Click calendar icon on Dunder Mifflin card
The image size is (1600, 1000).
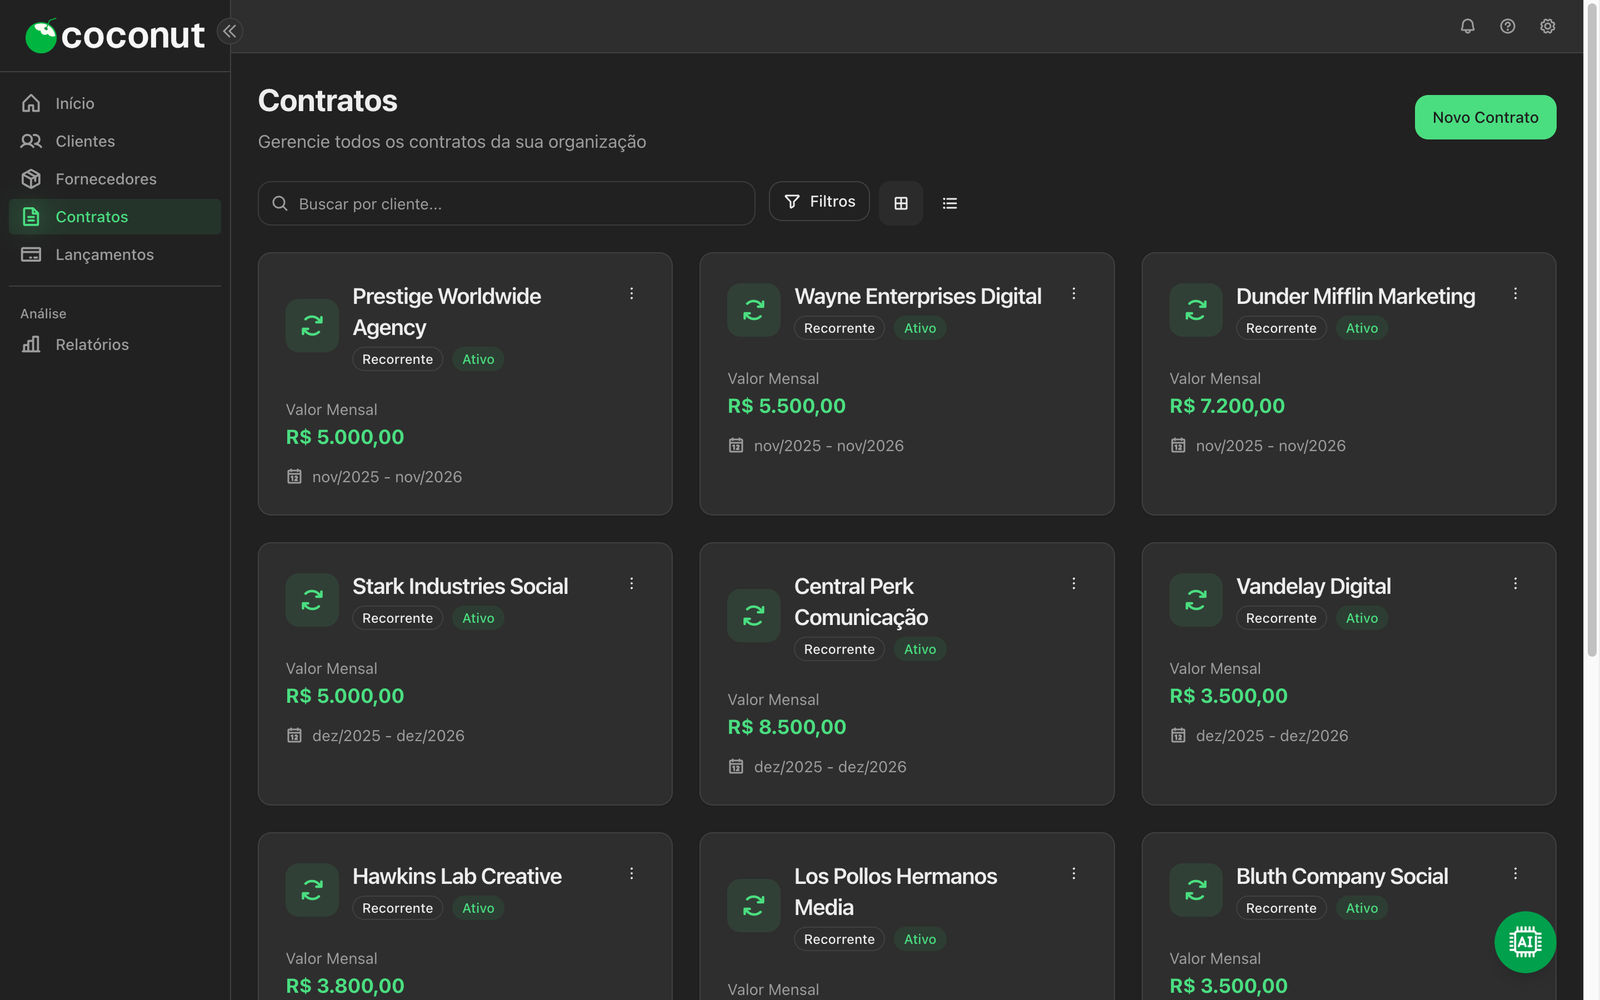click(1178, 445)
